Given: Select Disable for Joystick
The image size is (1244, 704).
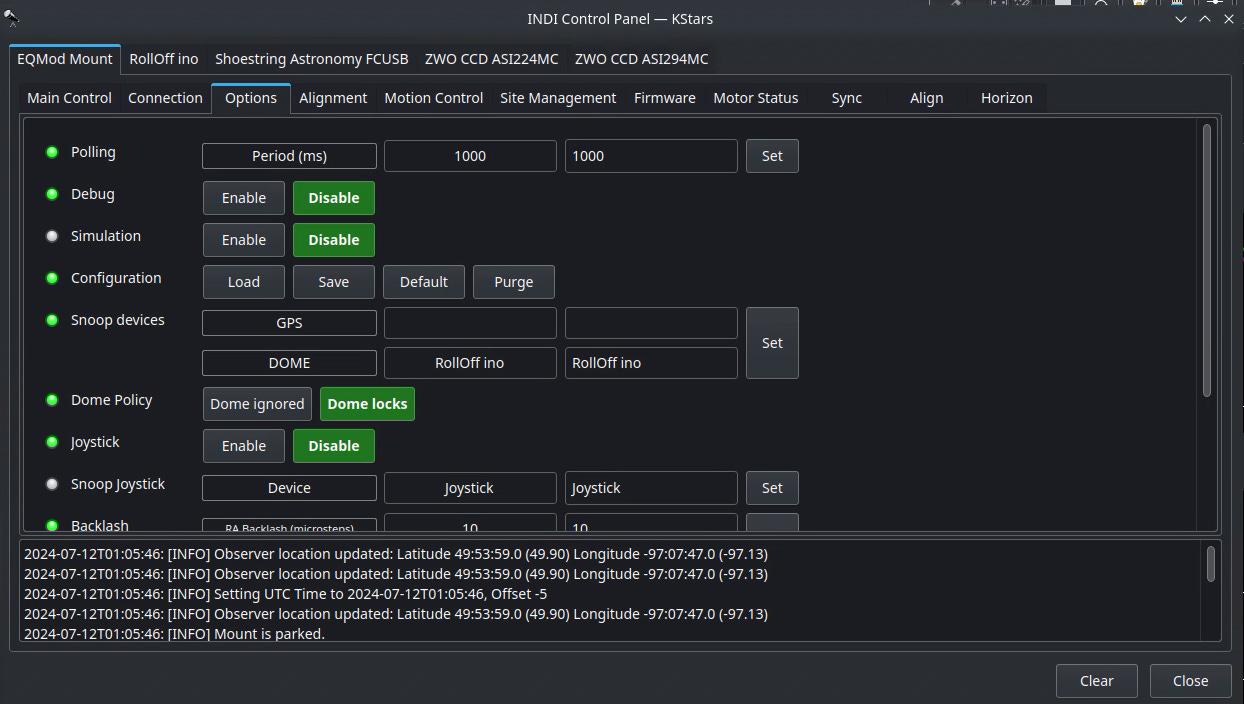Looking at the screenshot, I should (334, 446).
